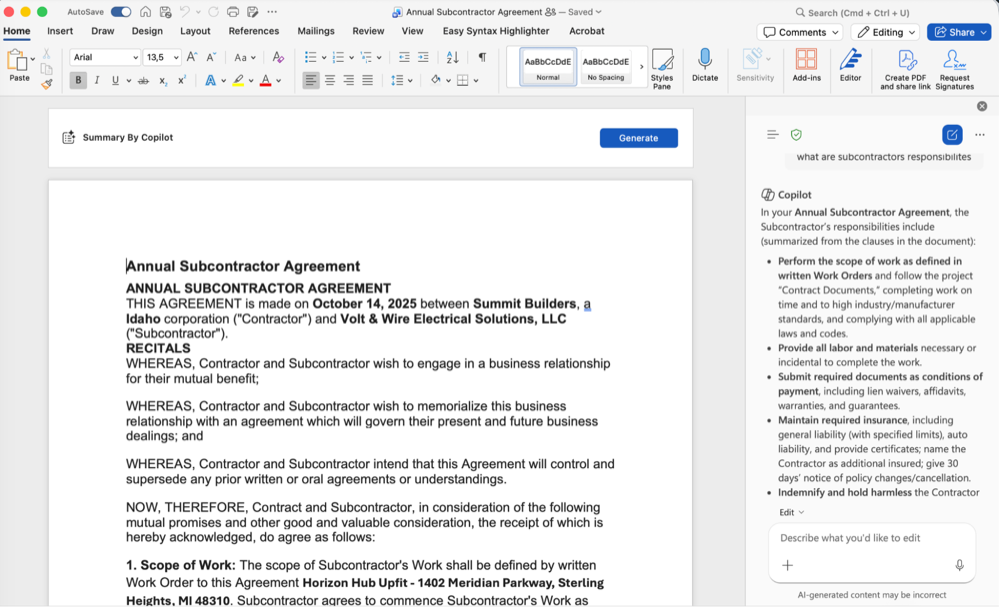
Task: Toggle AutoSave switch
Action: pos(120,12)
